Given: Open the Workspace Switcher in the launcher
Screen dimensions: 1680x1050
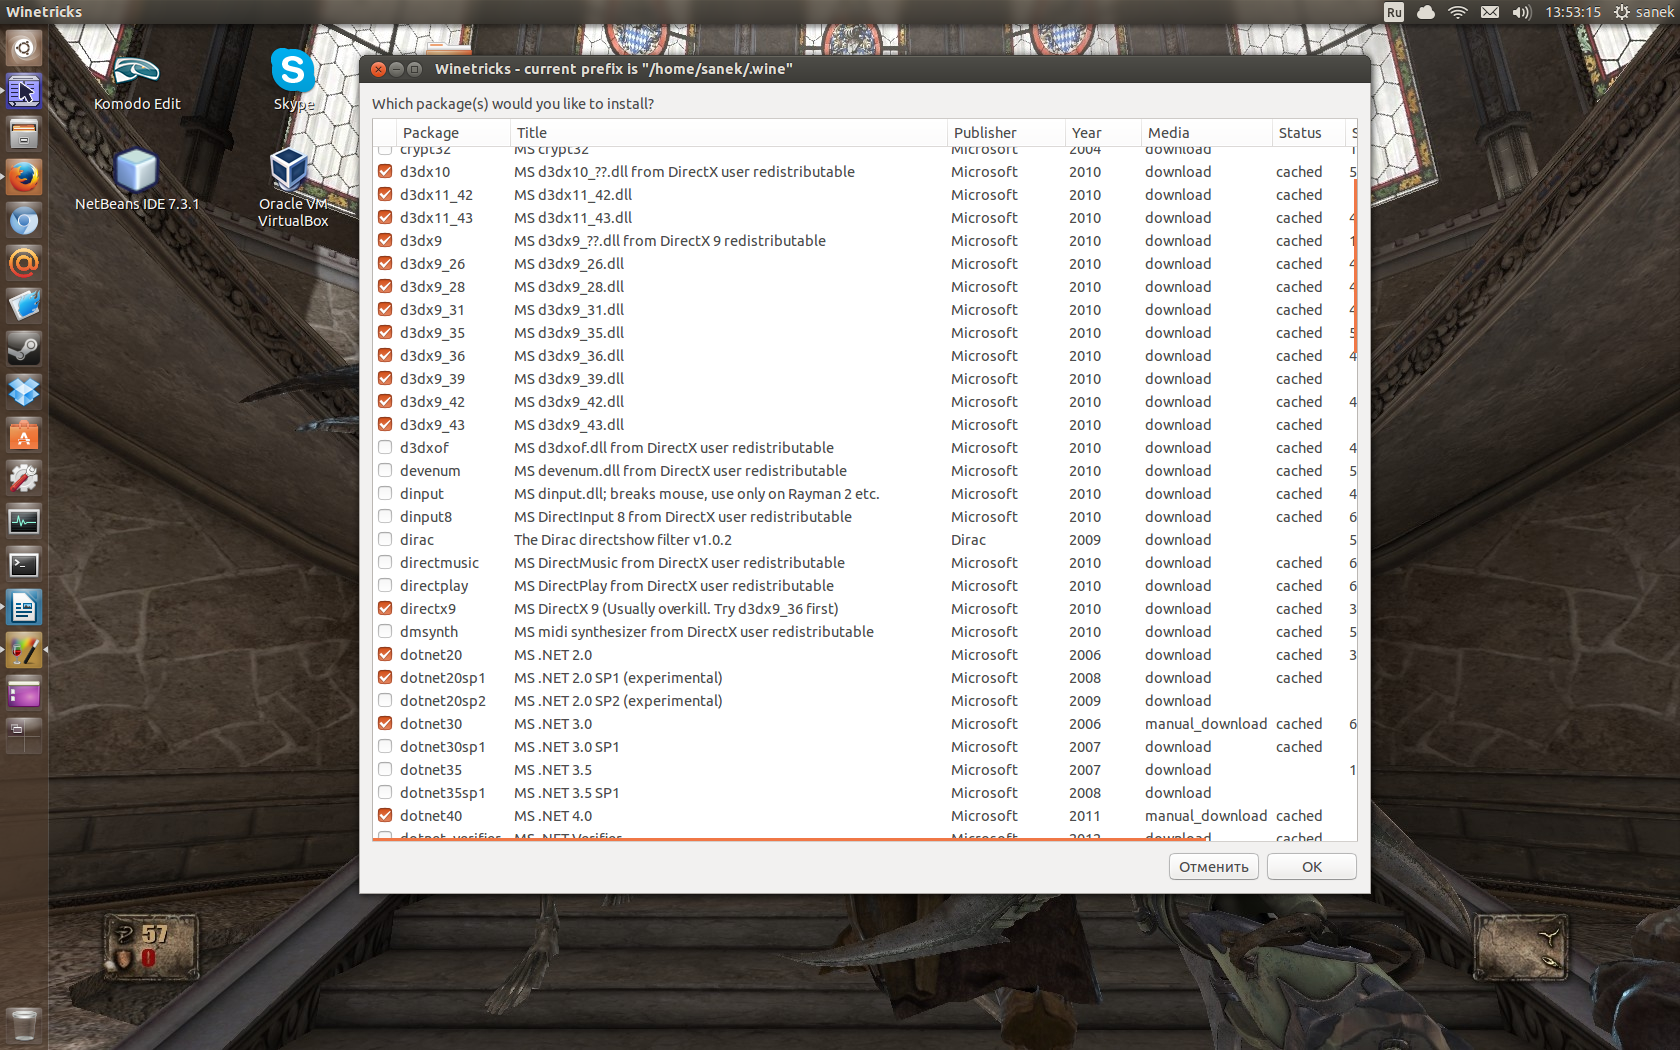Looking at the screenshot, I should (24, 734).
